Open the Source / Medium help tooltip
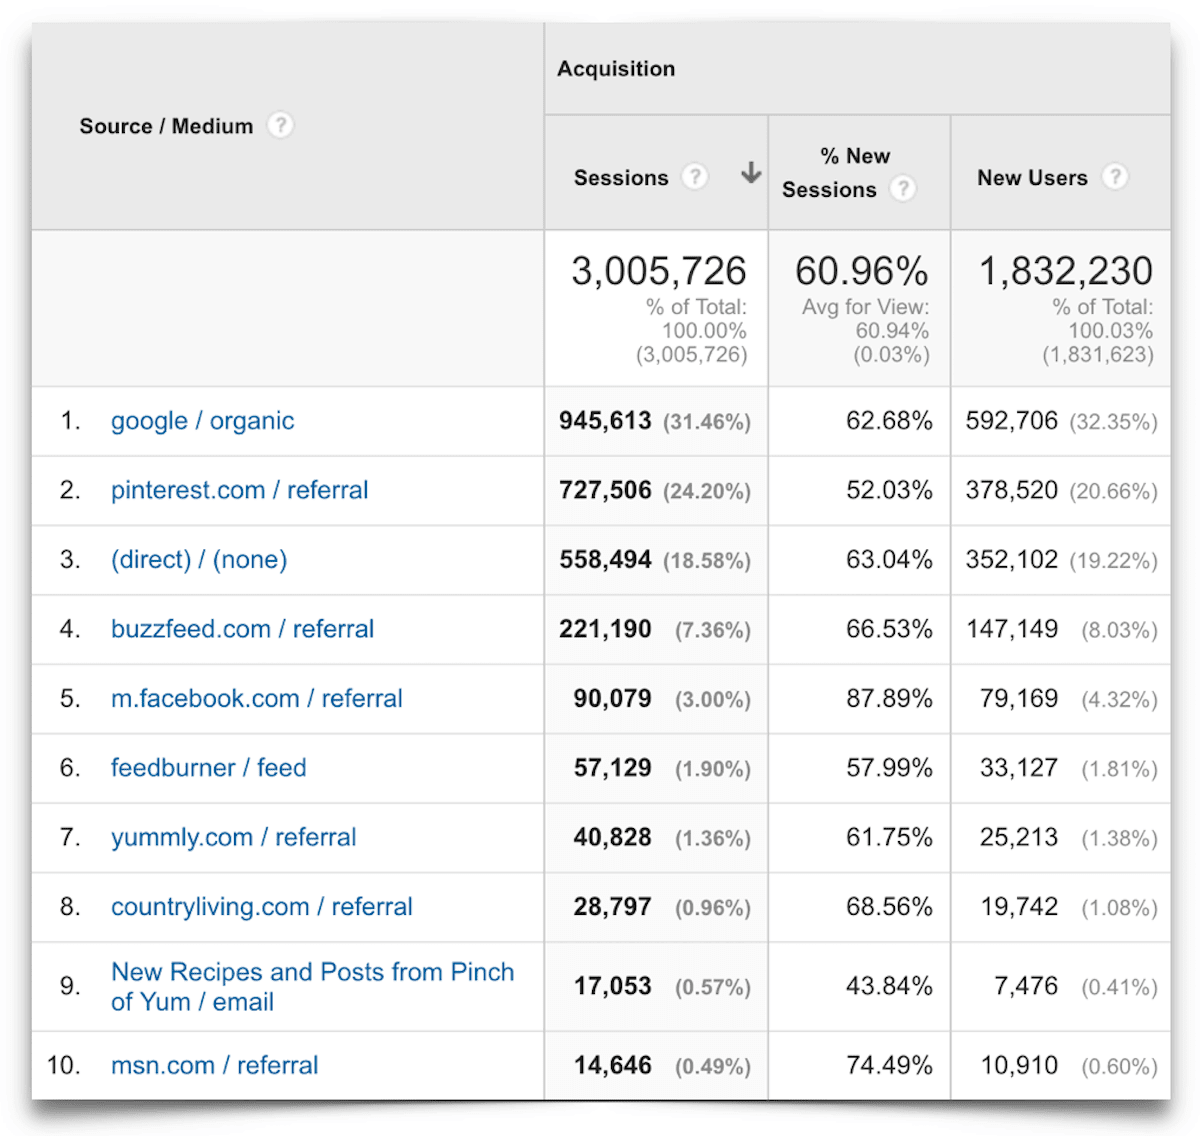Viewport: 1200px width, 1136px height. click(x=281, y=125)
